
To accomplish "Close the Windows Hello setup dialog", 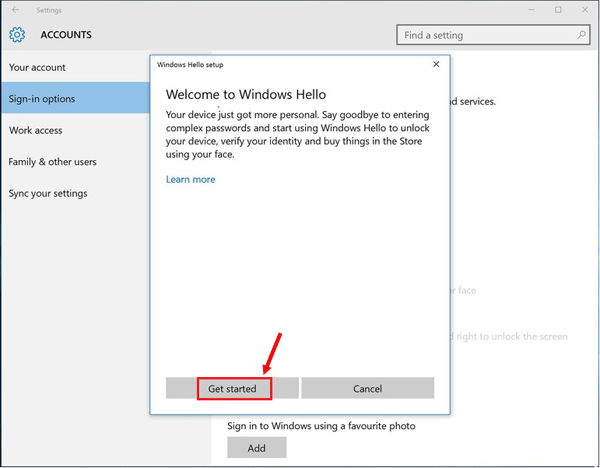I will pyautogui.click(x=436, y=64).
